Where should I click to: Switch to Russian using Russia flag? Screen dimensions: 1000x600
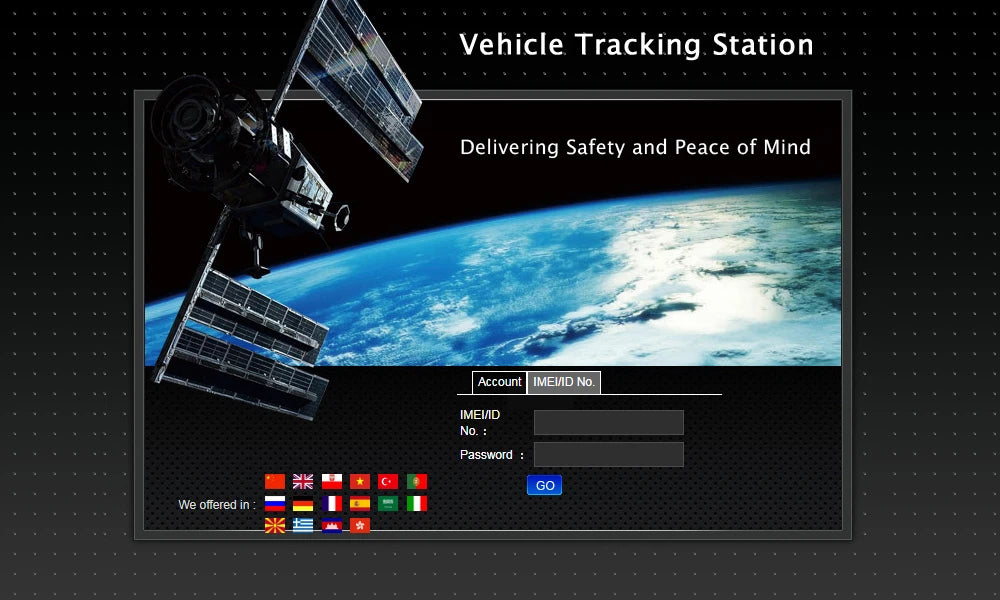[275, 504]
